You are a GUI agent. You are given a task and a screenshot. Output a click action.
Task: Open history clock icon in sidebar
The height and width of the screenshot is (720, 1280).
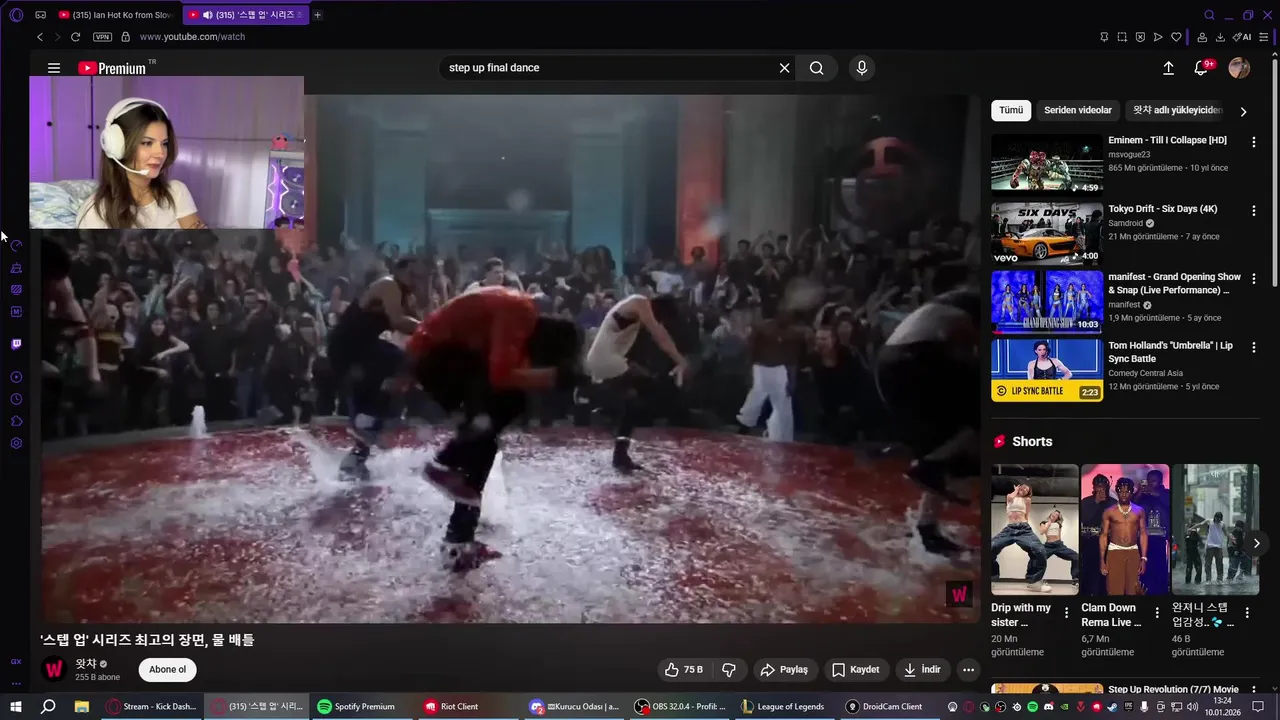[16, 399]
